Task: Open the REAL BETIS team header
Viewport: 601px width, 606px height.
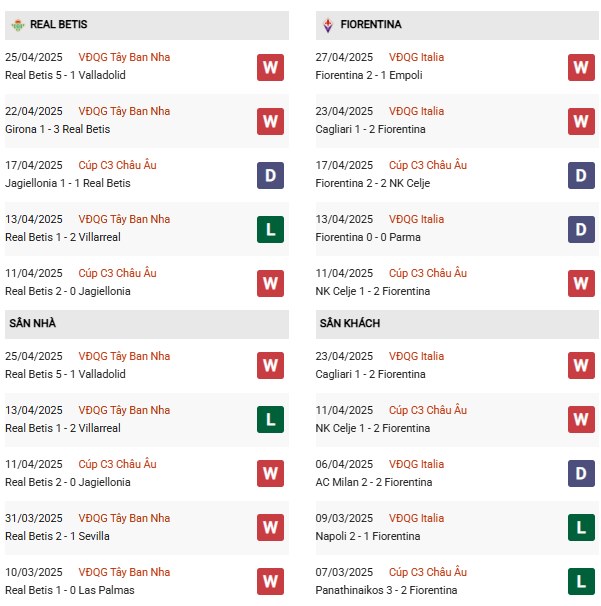Action: click(147, 25)
